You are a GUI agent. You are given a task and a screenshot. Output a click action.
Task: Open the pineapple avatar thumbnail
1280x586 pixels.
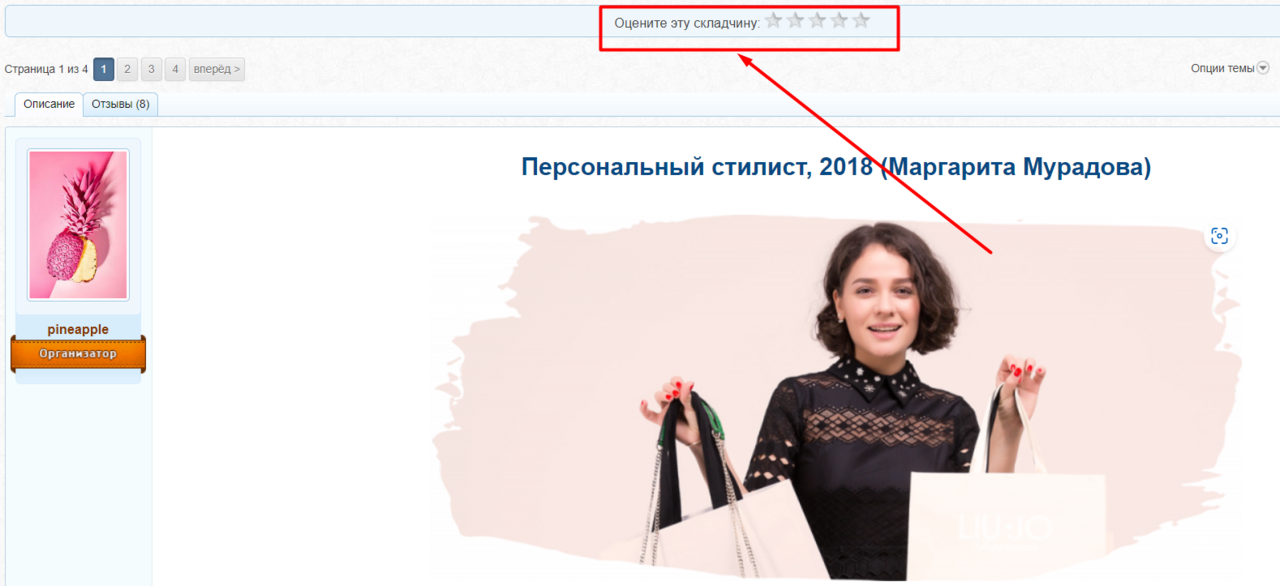pos(78,225)
